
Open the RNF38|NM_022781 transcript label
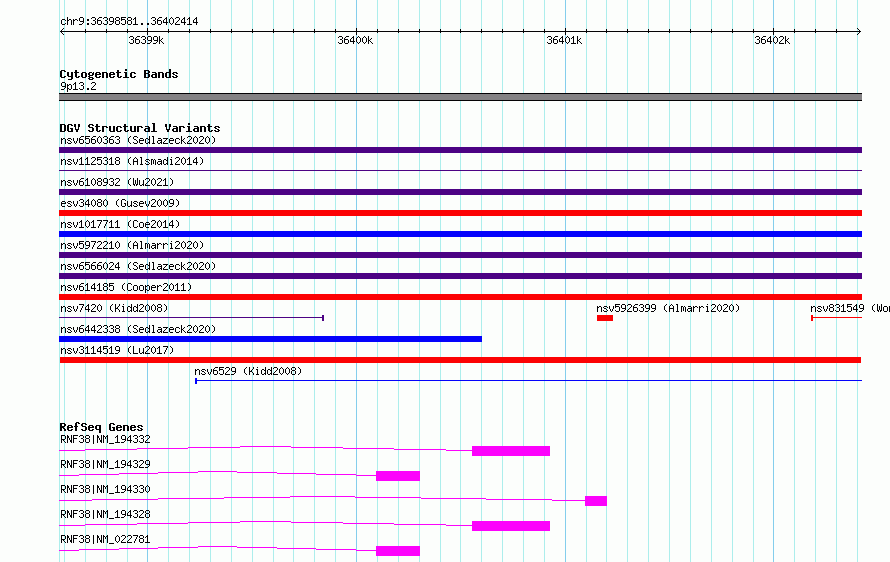click(105, 539)
